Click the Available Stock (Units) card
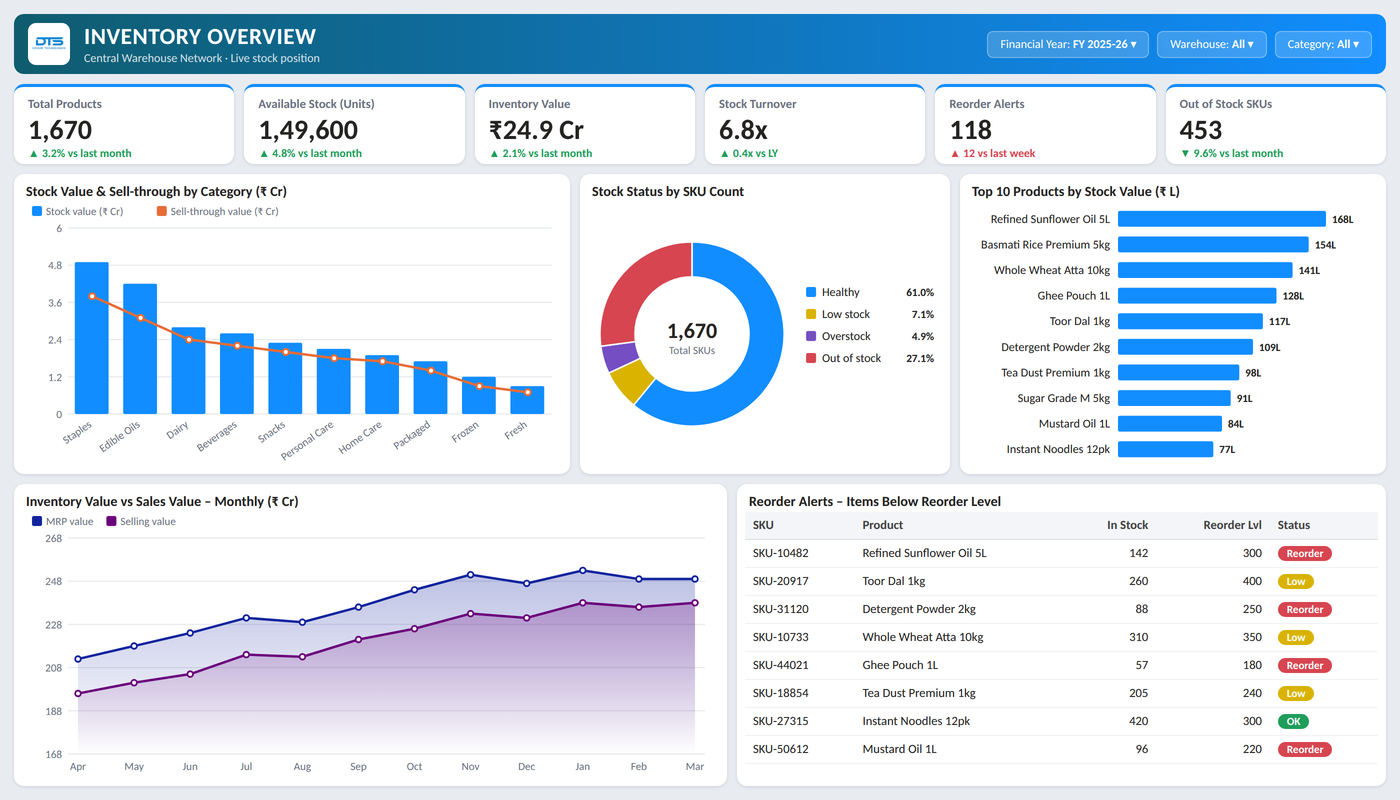Image resolution: width=1400 pixels, height=800 pixels. [x=354, y=125]
